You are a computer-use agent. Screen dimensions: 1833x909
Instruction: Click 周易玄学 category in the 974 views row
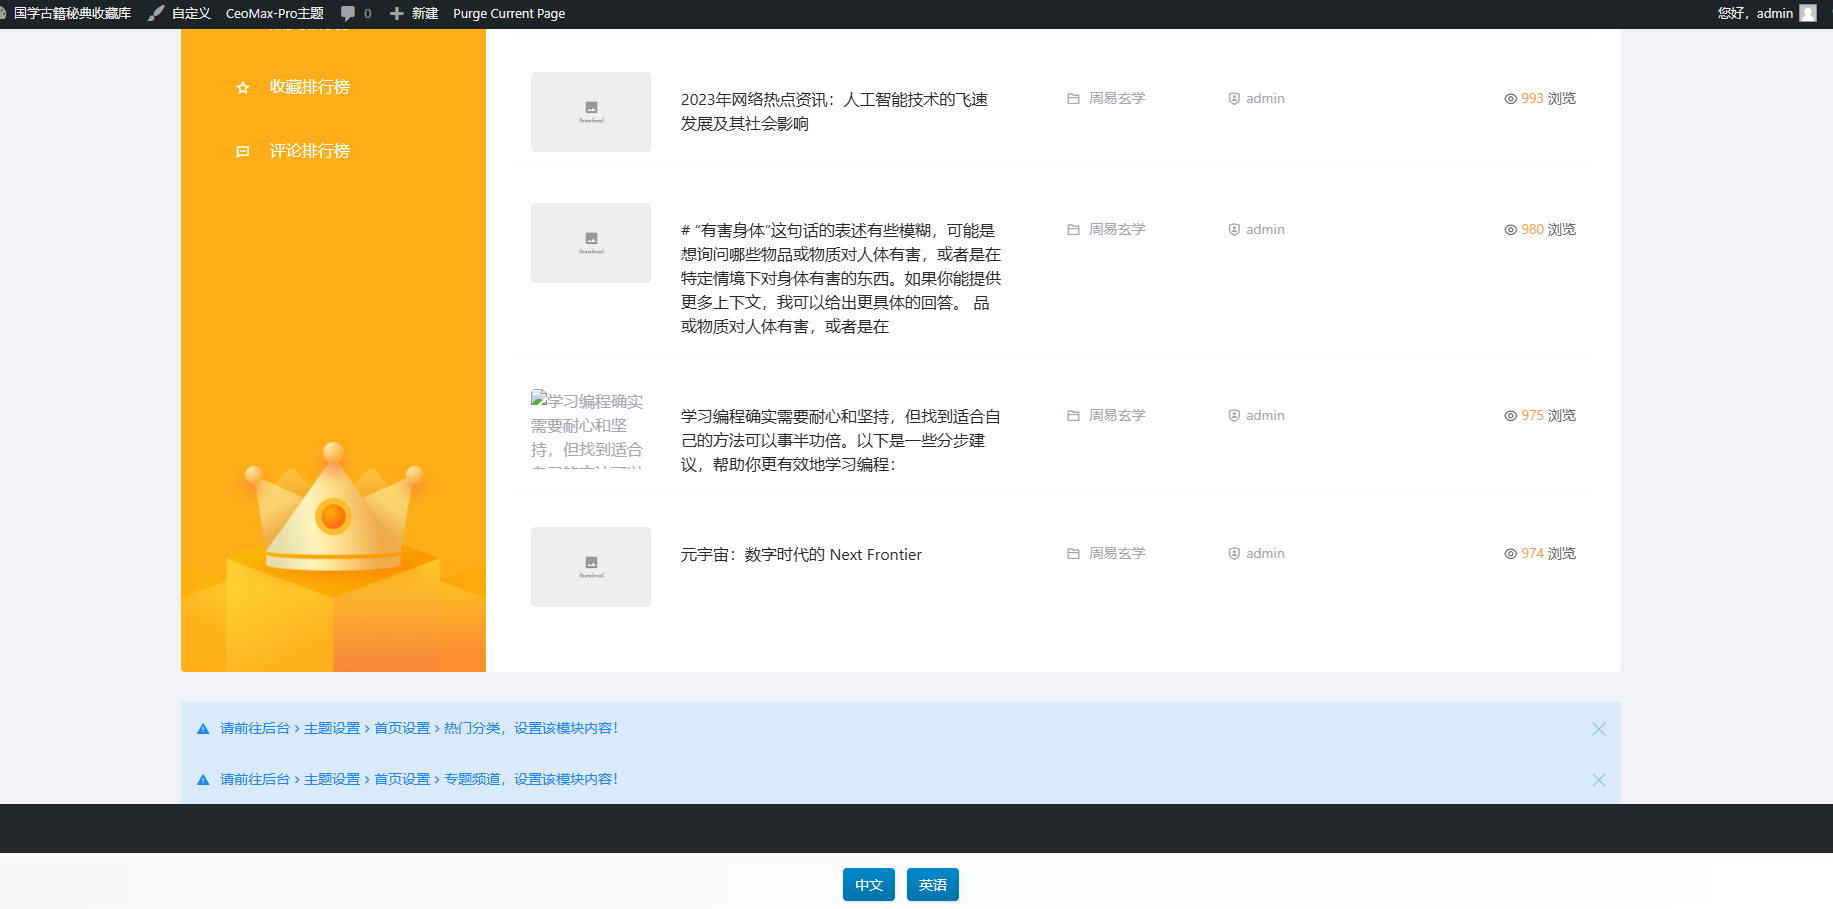1117,553
